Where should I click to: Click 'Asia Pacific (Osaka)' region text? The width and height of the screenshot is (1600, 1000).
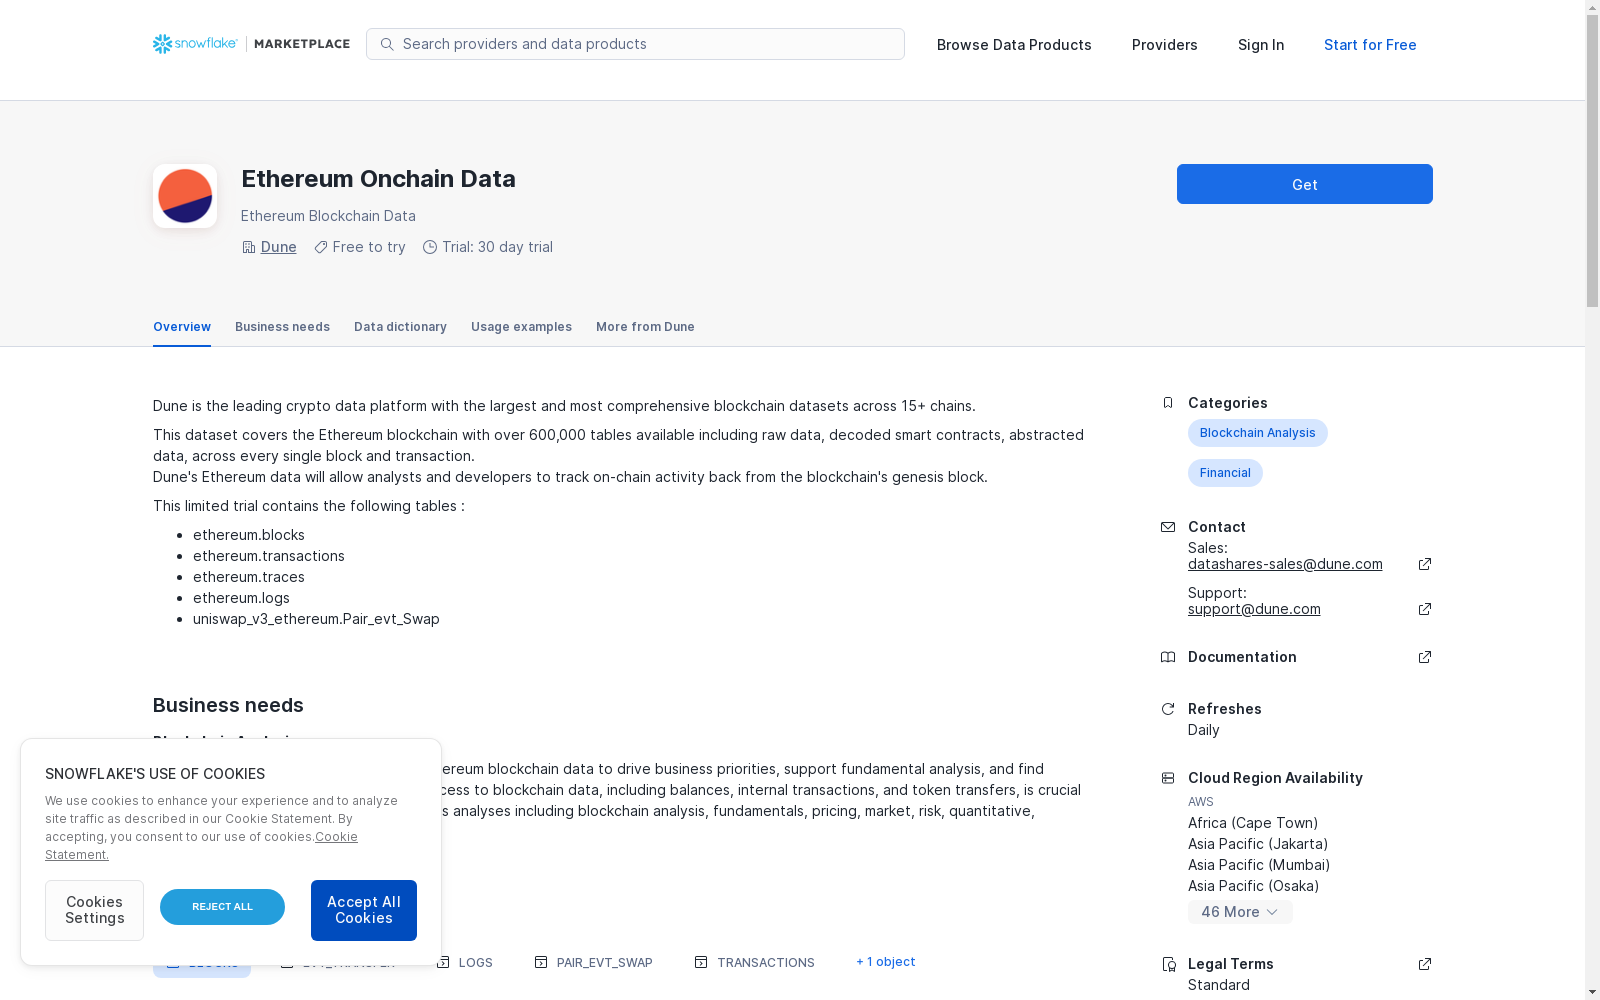point(1254,886)
